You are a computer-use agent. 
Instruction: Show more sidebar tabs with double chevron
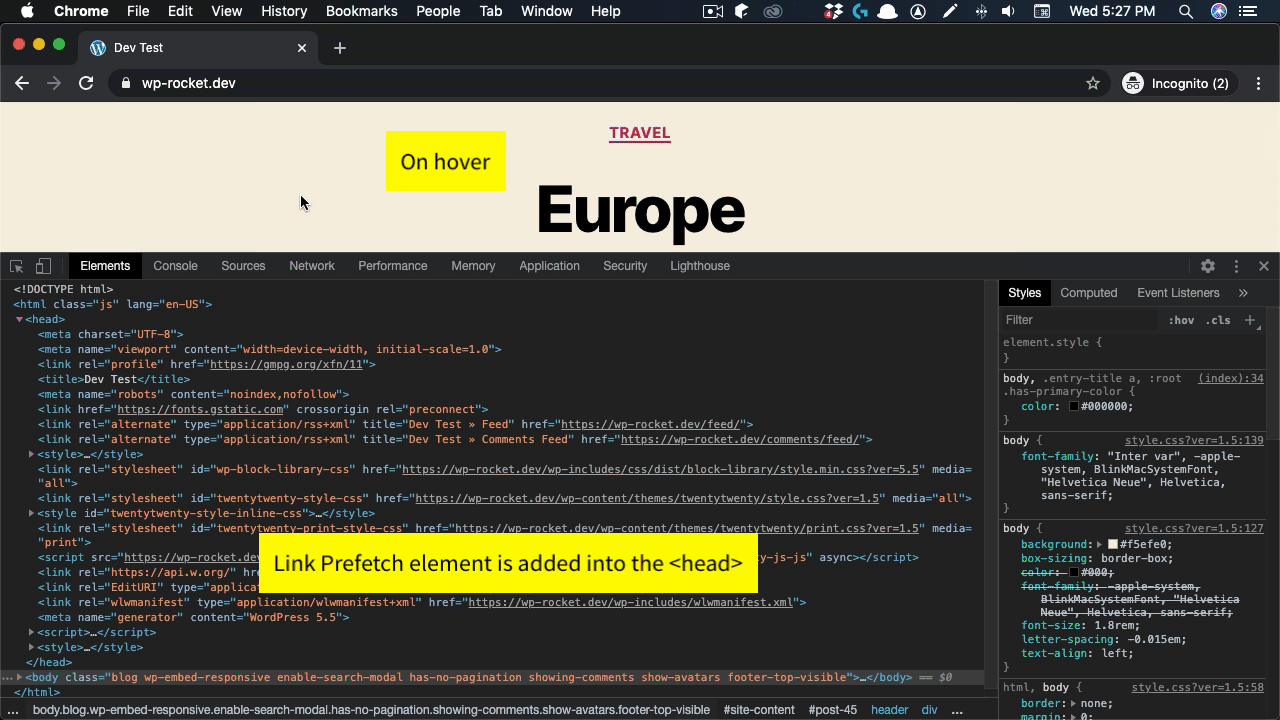tap(1243, 293)
